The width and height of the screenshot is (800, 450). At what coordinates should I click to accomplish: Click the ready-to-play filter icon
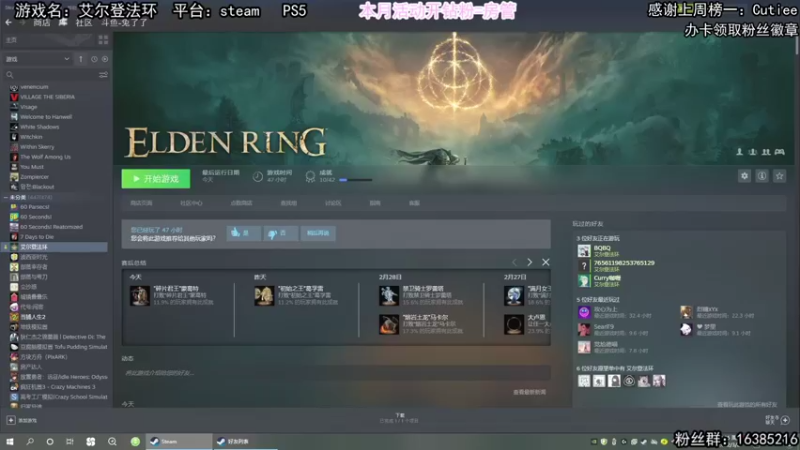[105, 59]
